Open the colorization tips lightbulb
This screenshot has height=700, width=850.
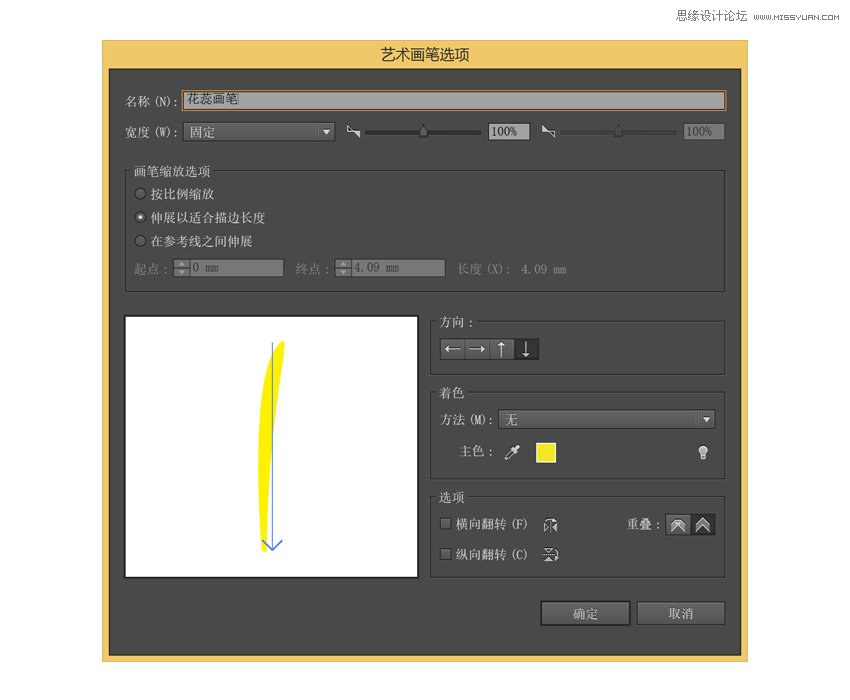703,452
